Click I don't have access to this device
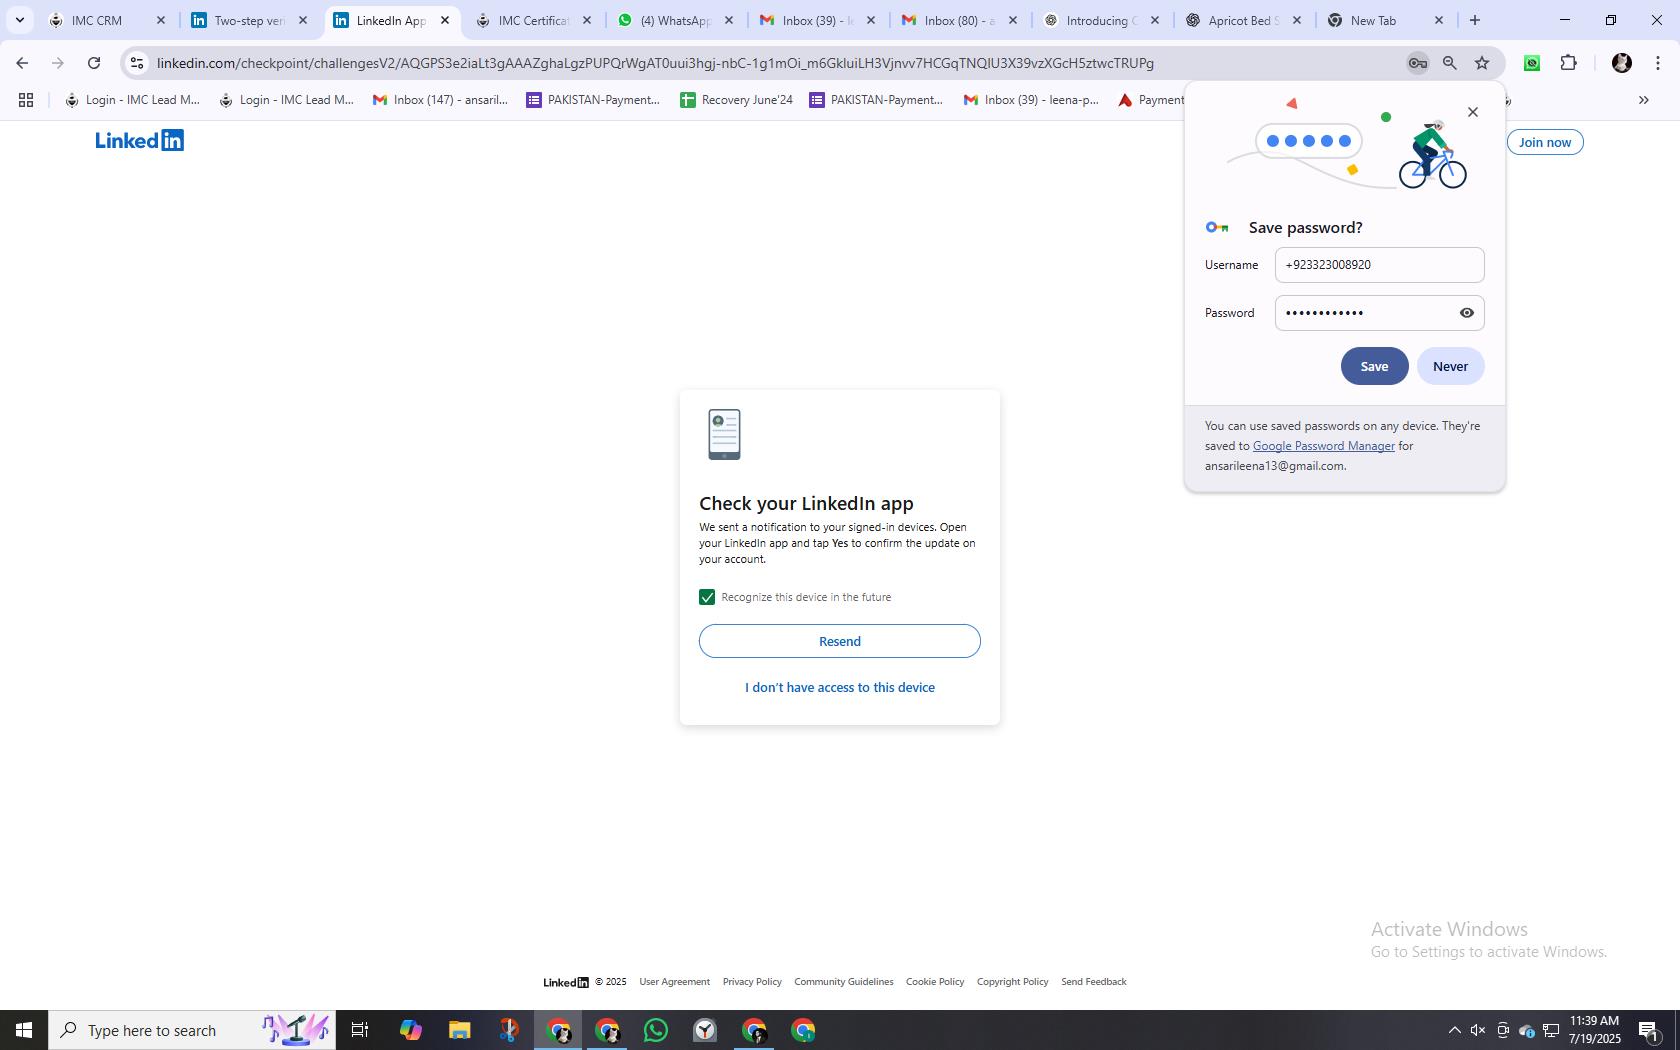This screenshot has height=1050, width=1680. (x=840, y=687)
